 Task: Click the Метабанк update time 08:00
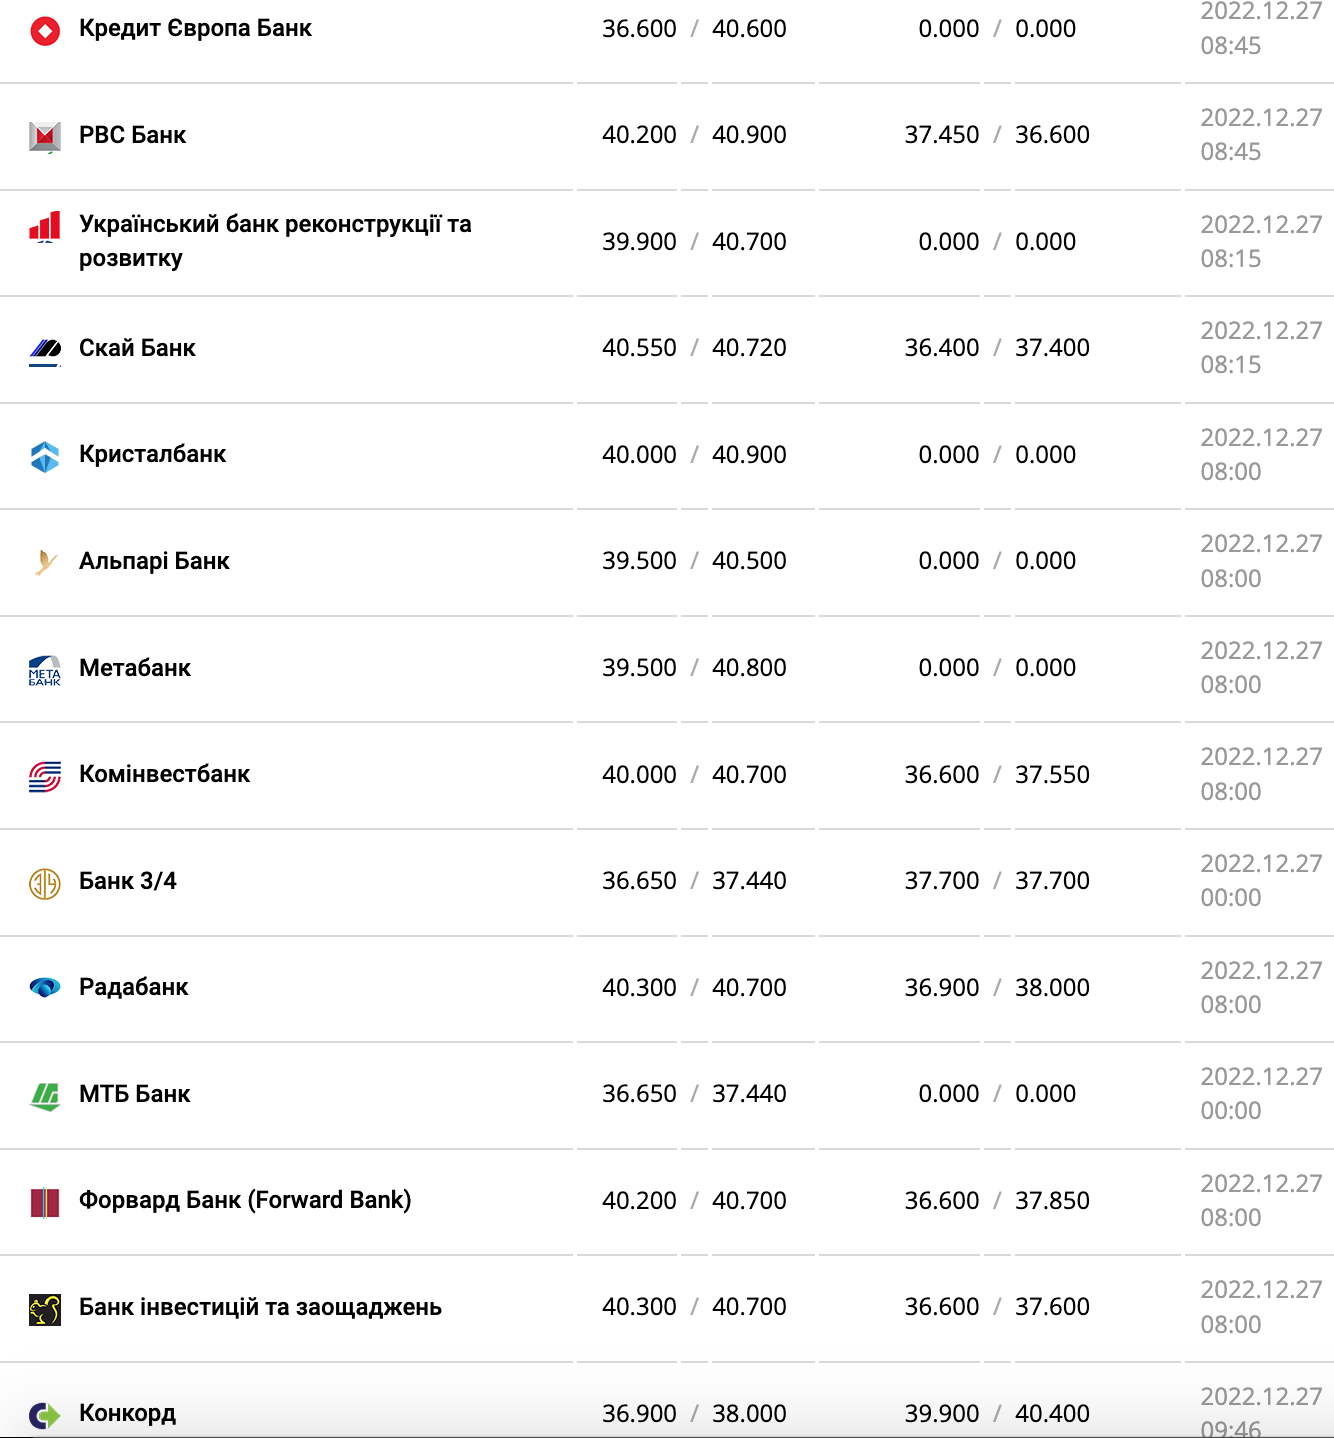tap(1231, 685)
